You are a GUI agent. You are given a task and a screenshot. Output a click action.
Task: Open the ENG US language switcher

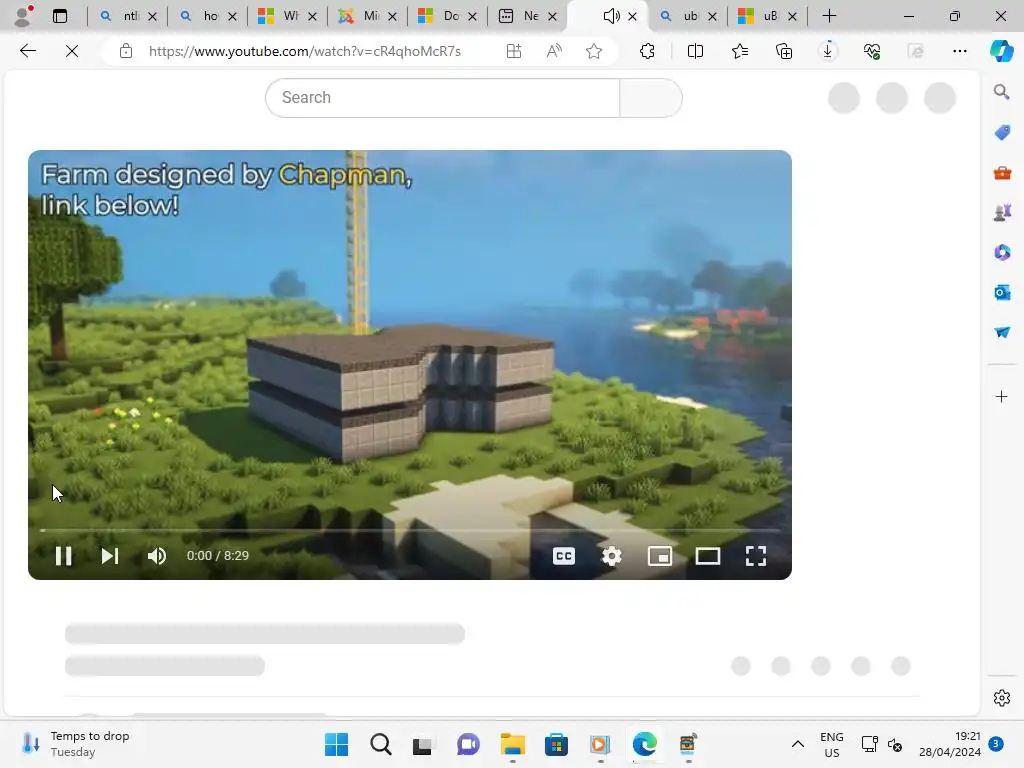point(831,744)
